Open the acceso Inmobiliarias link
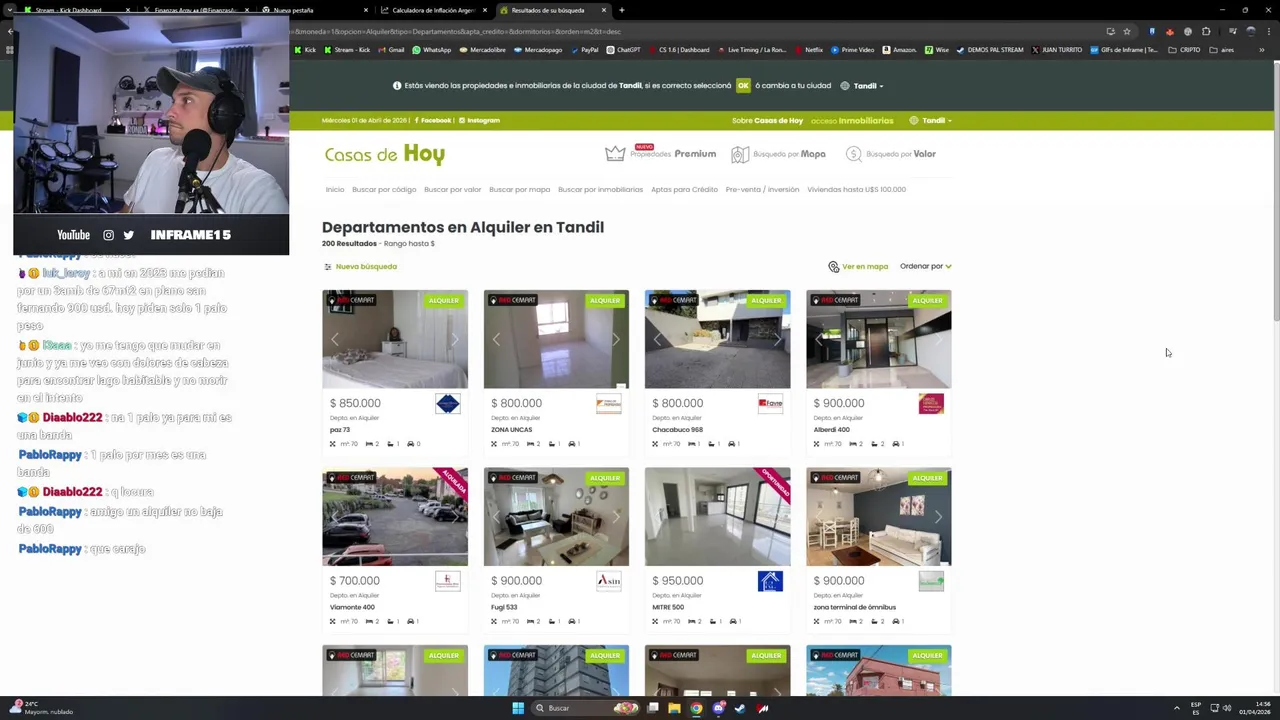Screen dimensions: 1280x720 pos(852,121)
